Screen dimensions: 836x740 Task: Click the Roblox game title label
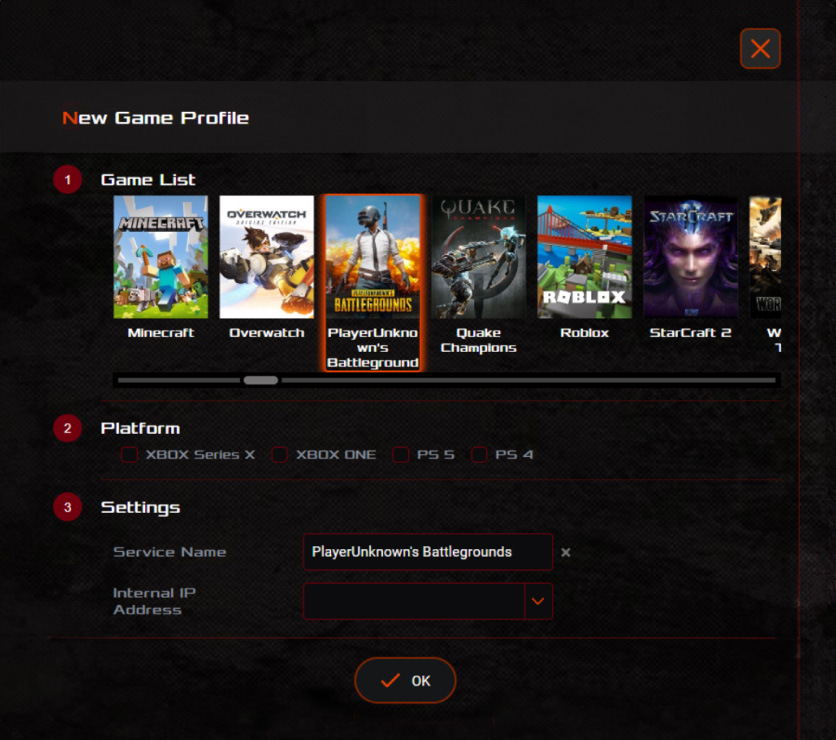[x=584, y=333]
